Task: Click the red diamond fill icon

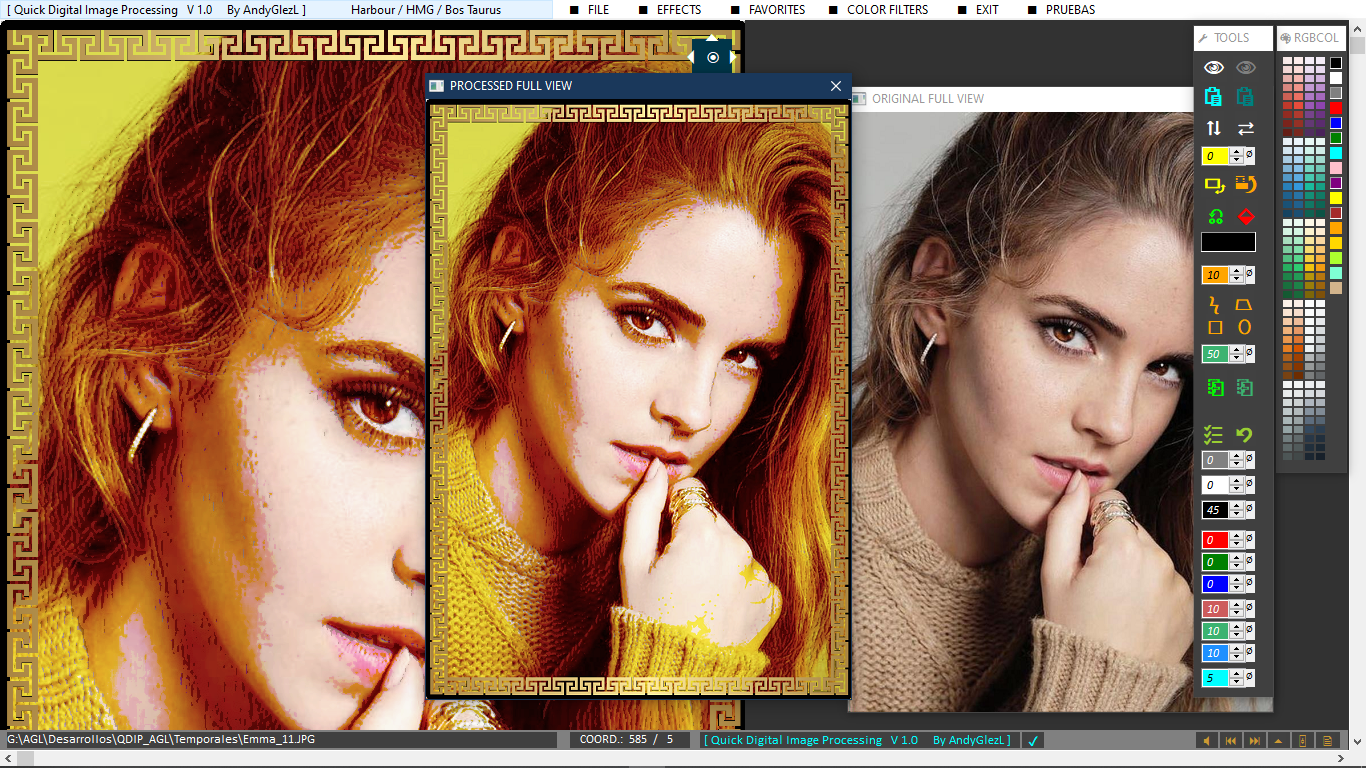Action: [x=1245, y=216]
